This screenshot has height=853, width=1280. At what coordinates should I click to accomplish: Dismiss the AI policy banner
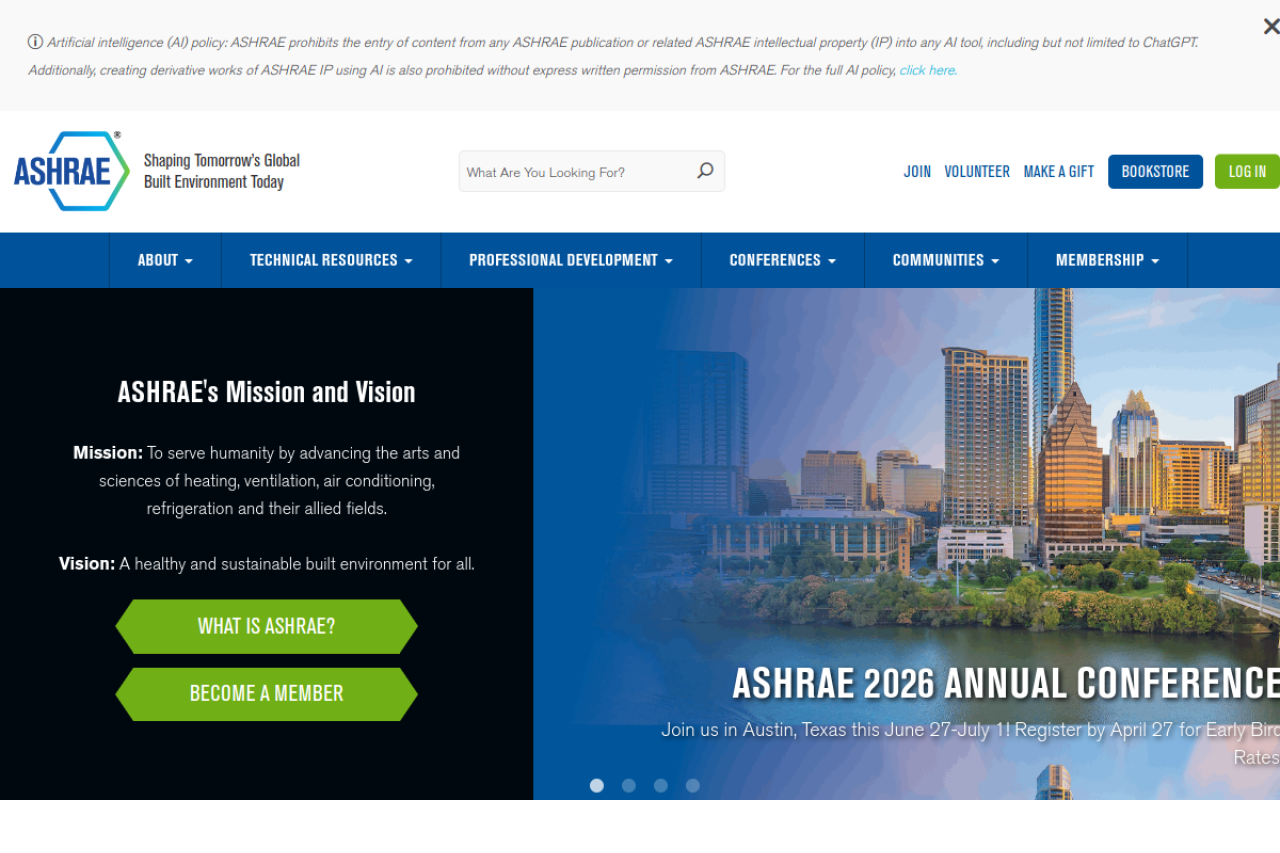pyautogui.click(x=1270, y=27)
